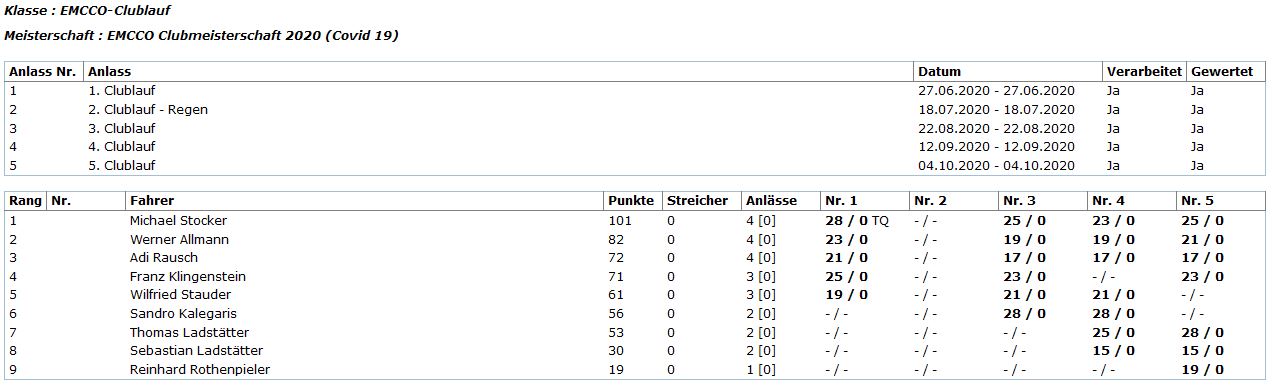This screenshot has height=386, width=1272.
Task: Click the Anlässe column header
Action: click(771, 201)
